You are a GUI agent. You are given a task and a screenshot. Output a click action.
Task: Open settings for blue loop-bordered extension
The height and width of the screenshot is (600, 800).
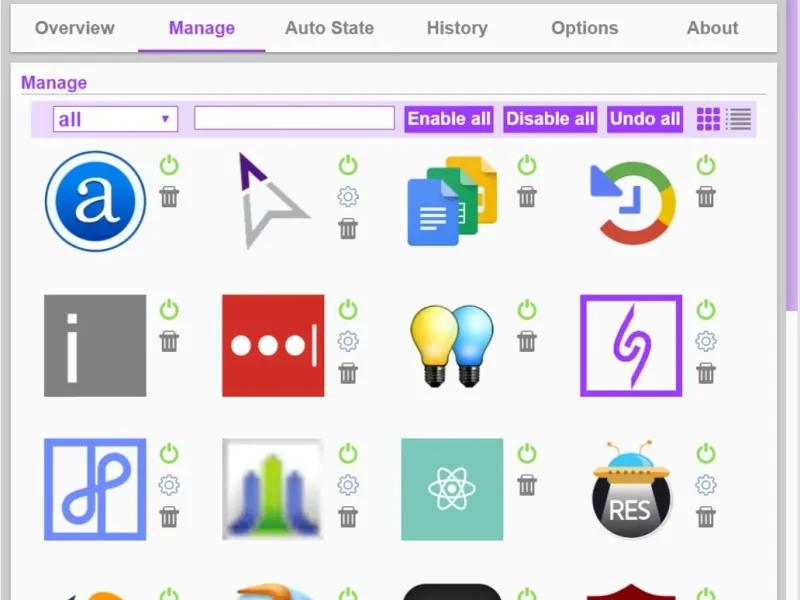coord(169,485)
